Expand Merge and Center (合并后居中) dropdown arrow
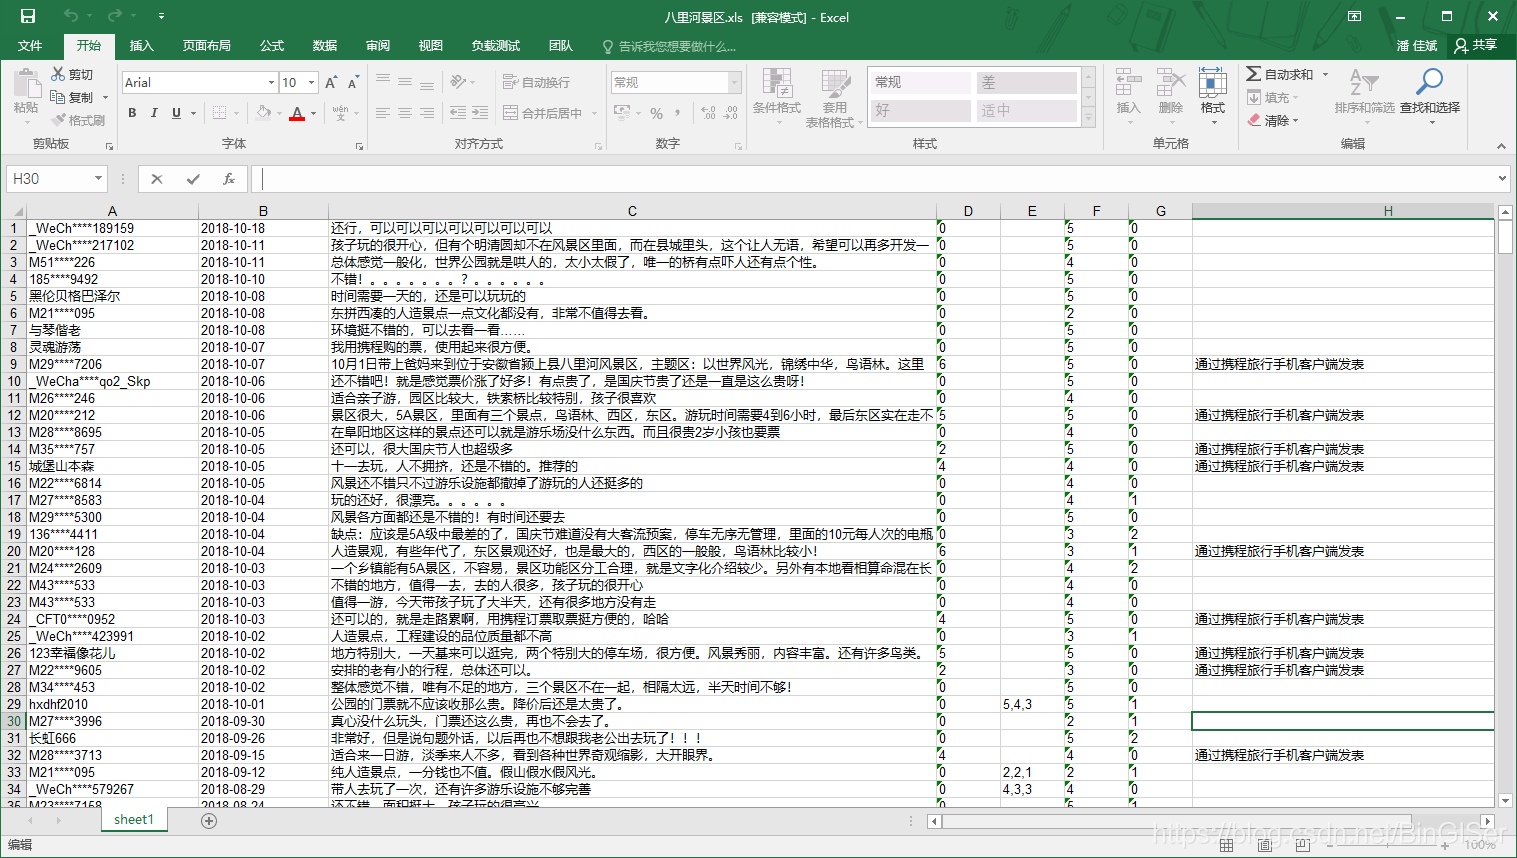The width and height of the screenshot is (1517, 858). 594,113
